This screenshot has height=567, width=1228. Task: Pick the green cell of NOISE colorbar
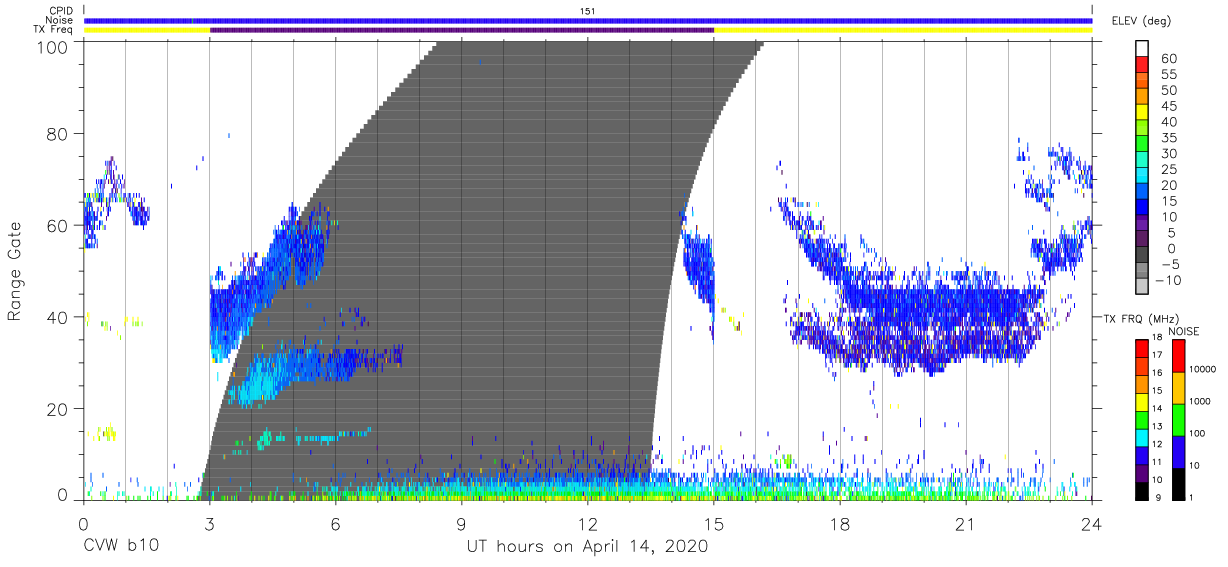pos(1178,420)
